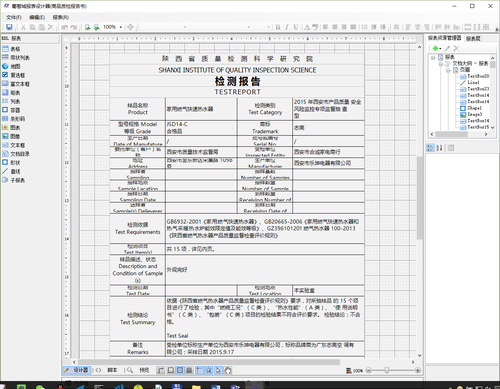The image size is (500, 389).
Task: Click the pan hand icon in bottom bar
Action: (x=228, y=370)
